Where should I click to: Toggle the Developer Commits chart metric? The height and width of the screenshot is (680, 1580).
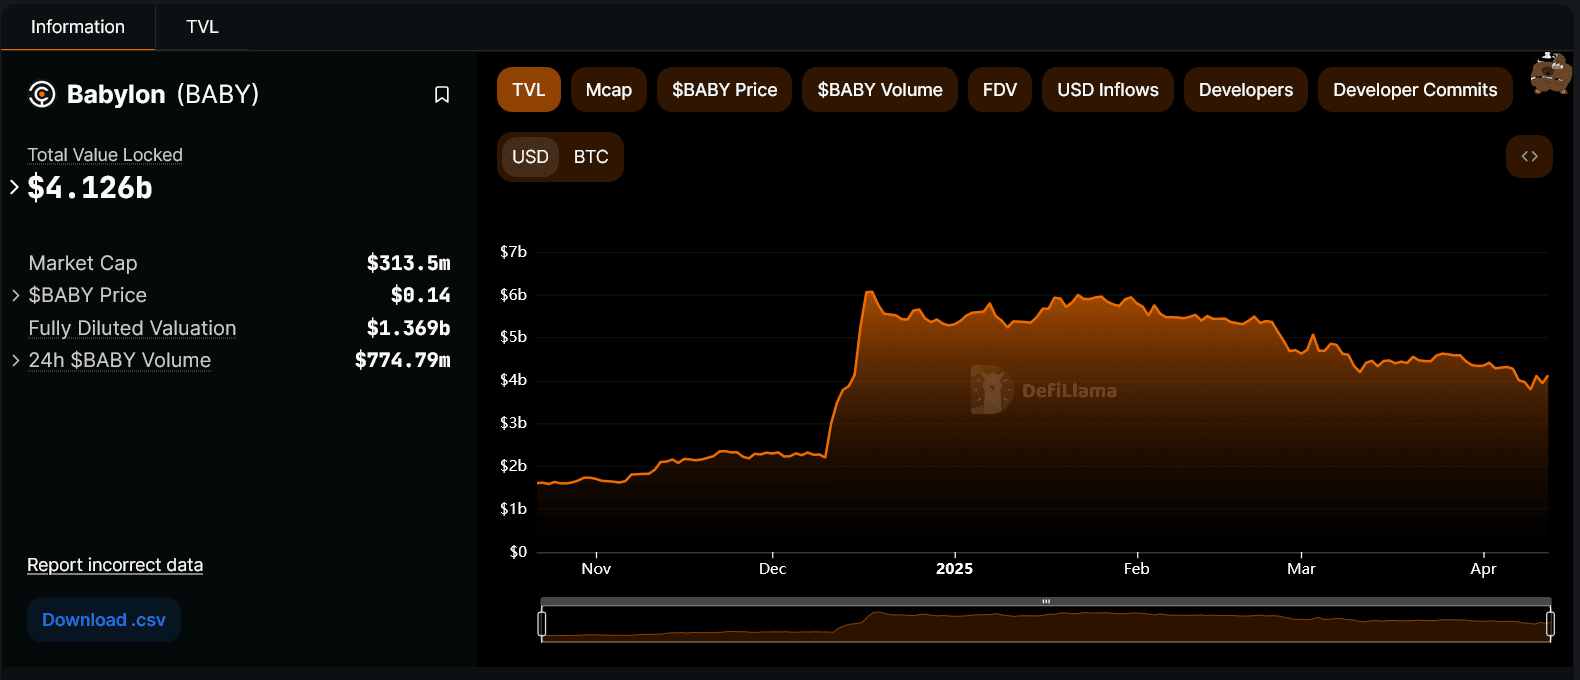[x=1415, y=90]
